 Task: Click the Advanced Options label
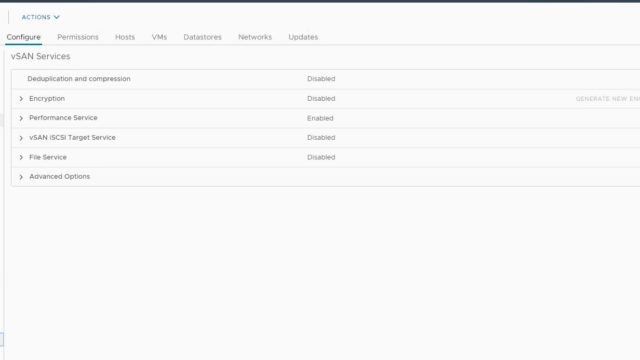60,176
